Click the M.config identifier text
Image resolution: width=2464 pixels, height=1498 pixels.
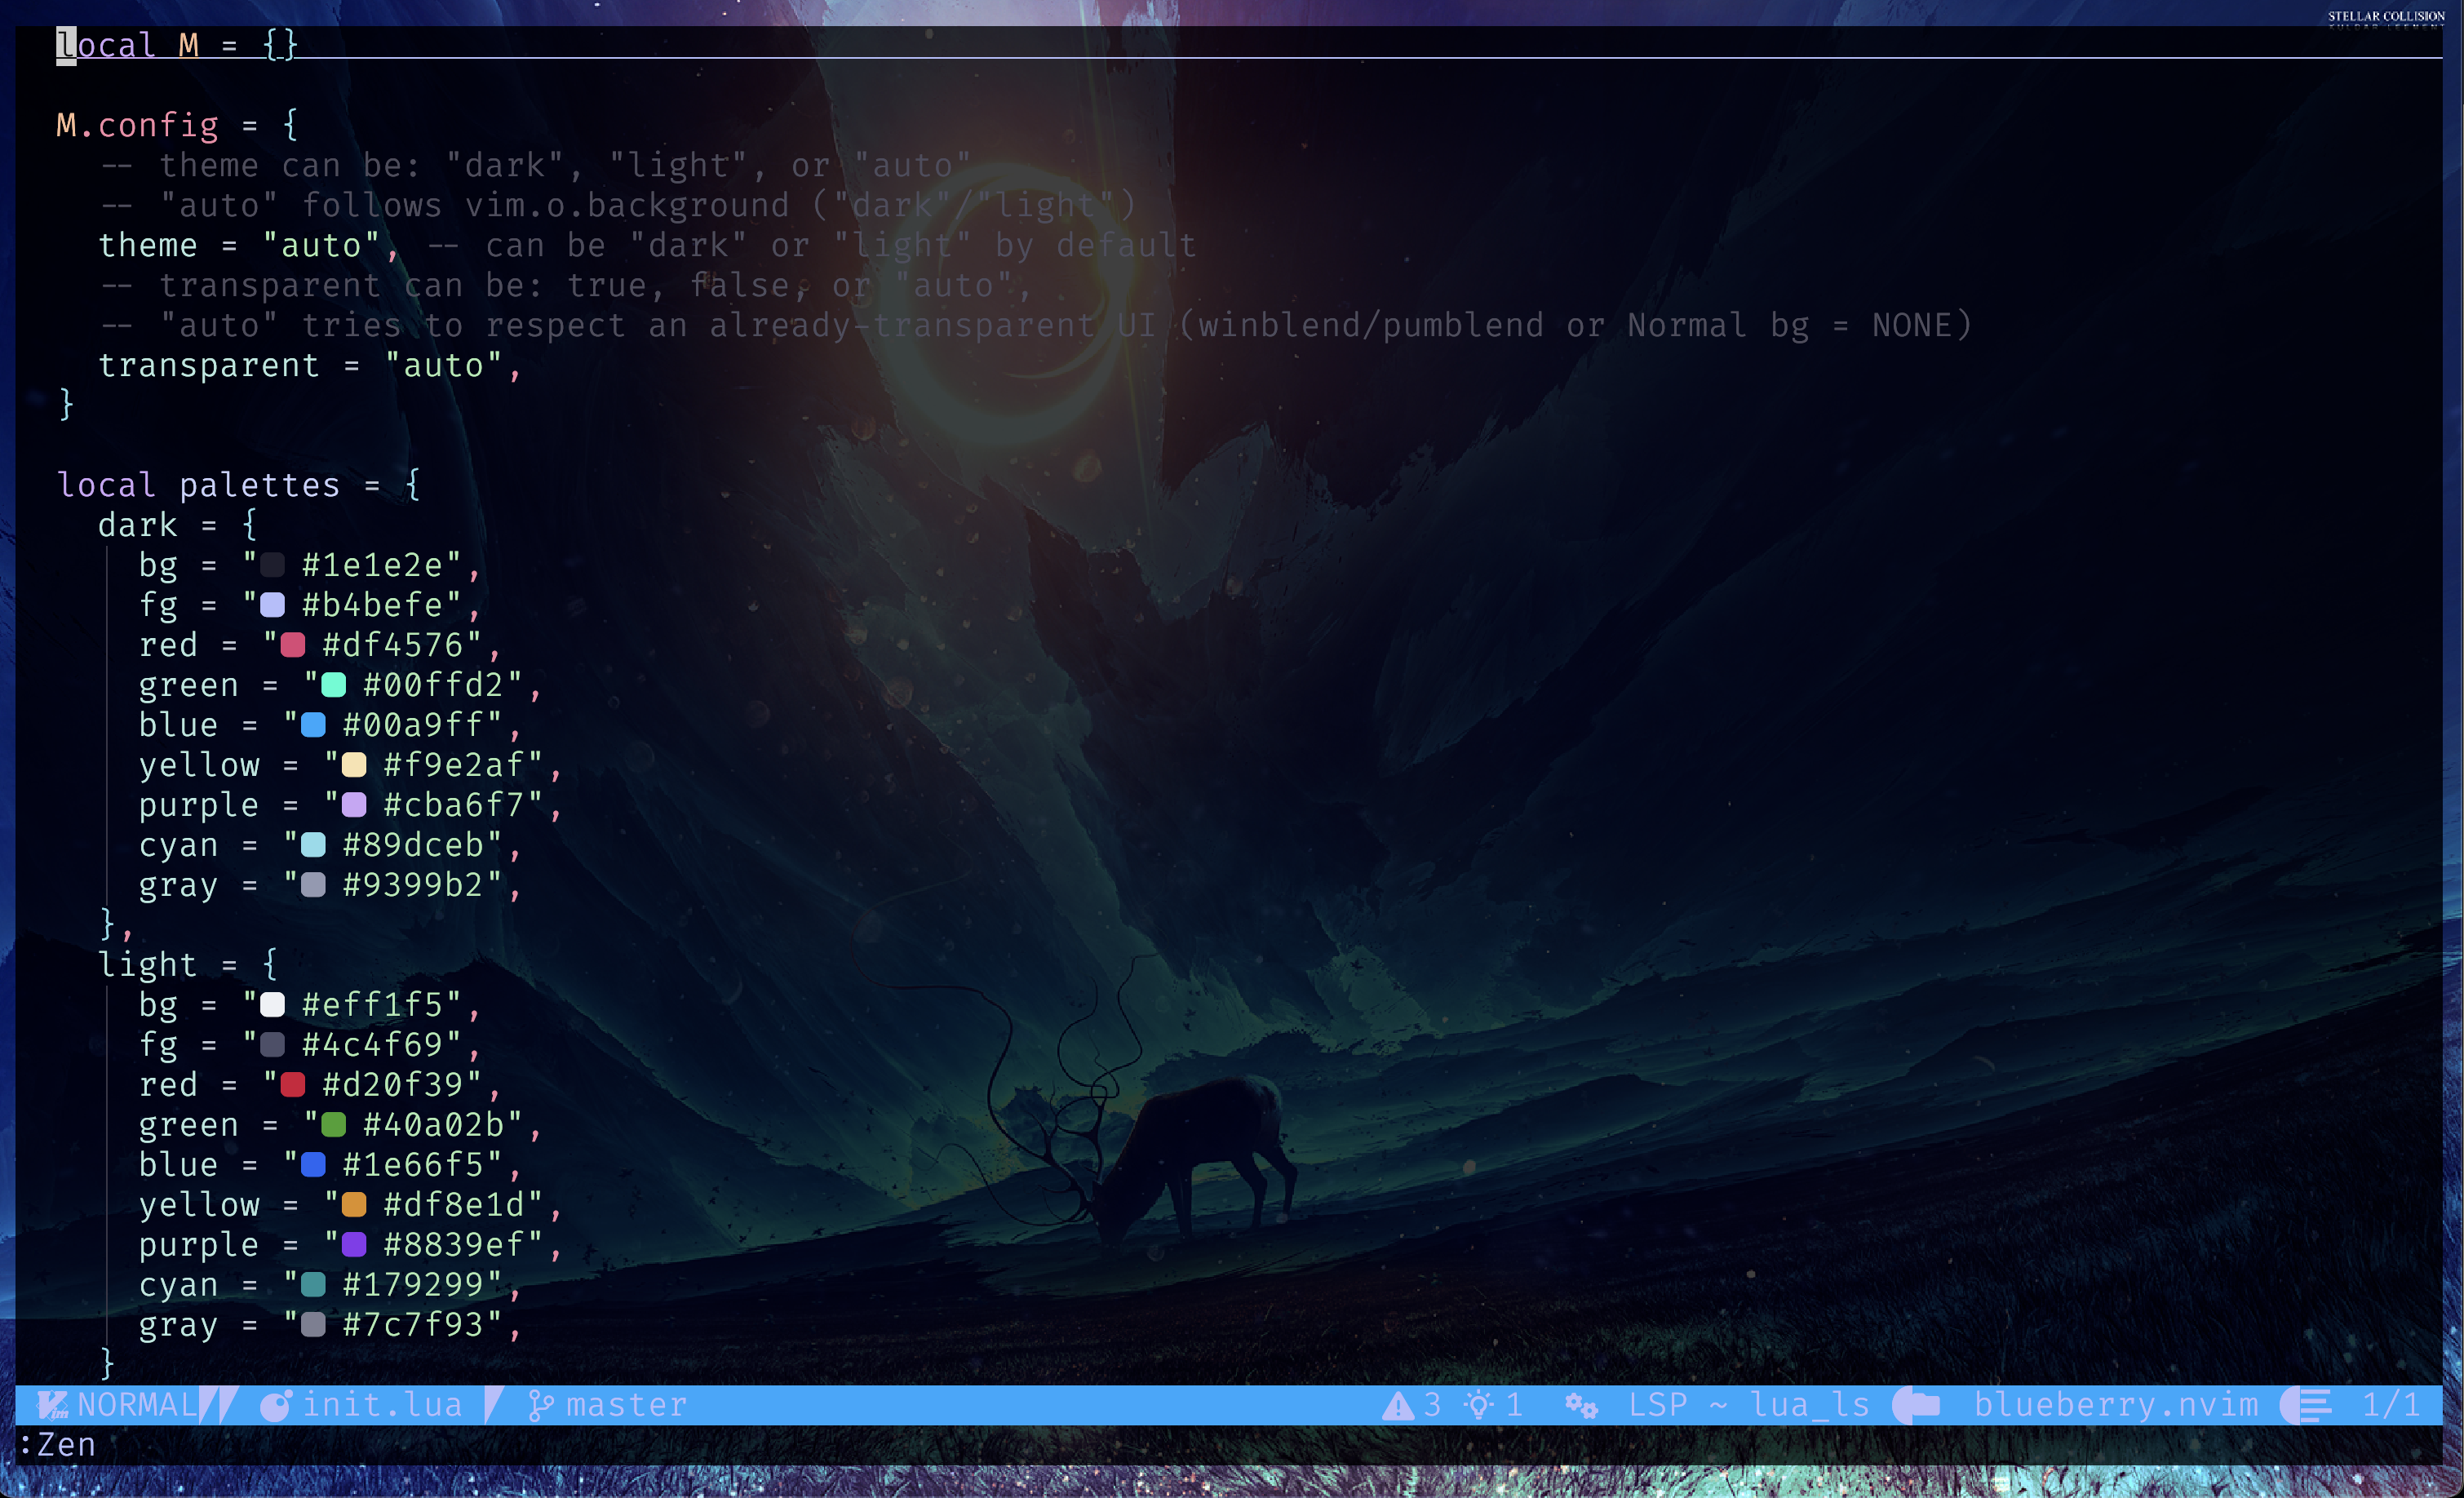pyautogui.click(x=137, y=125)
